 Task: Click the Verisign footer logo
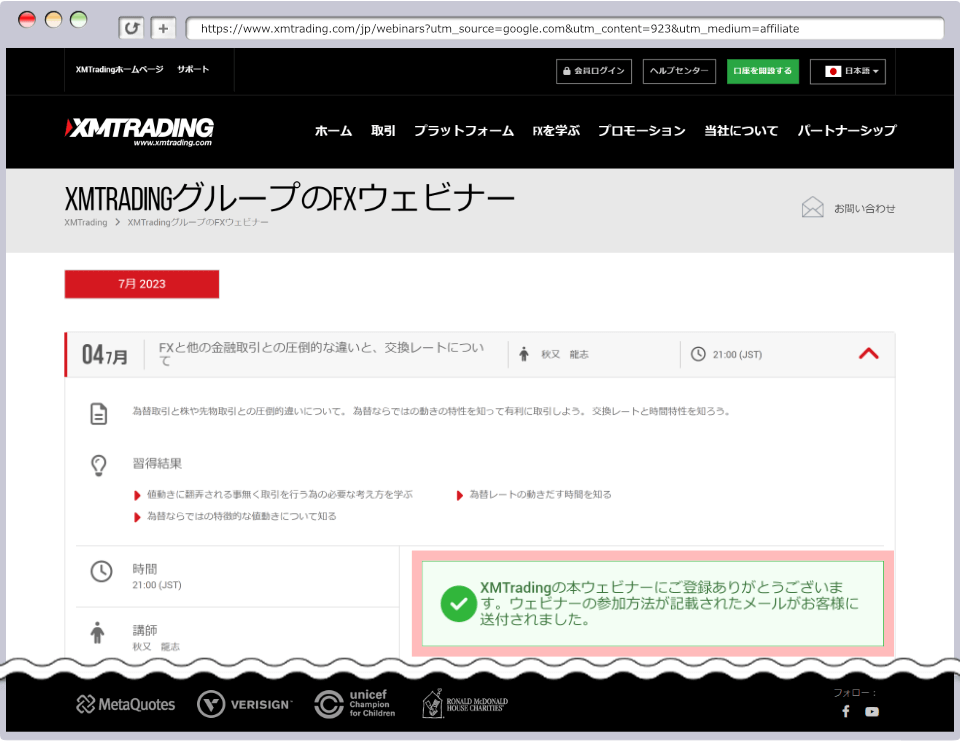point(244,705)
